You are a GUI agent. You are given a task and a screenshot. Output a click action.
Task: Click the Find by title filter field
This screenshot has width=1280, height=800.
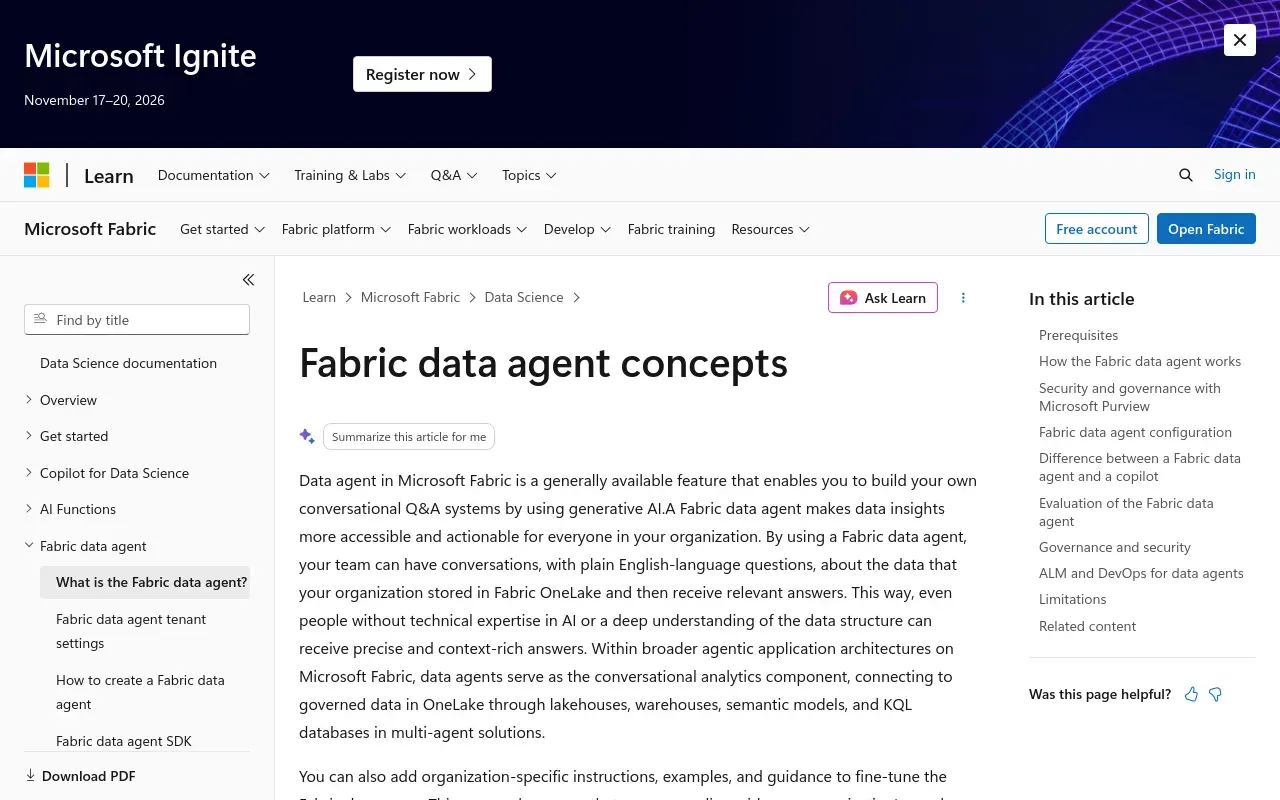click(x=137, y=320)
